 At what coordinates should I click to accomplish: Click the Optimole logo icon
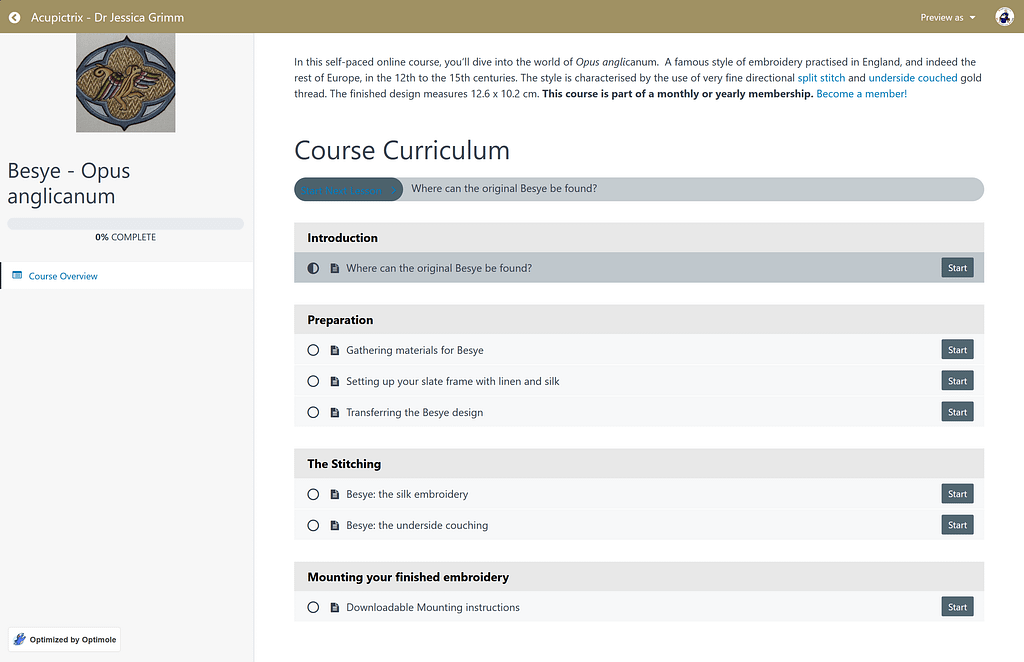(x=20, y=639)
